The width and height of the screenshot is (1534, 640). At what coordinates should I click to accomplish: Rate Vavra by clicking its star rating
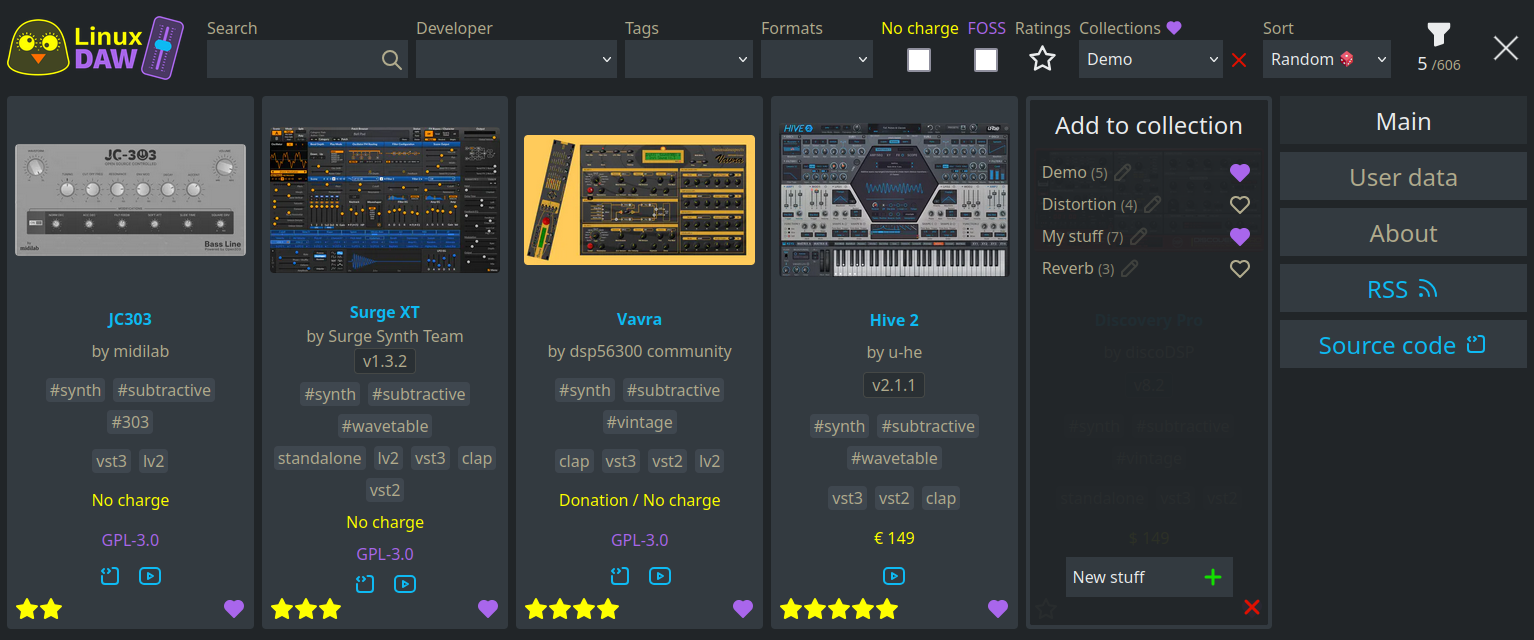coord(572,608)
